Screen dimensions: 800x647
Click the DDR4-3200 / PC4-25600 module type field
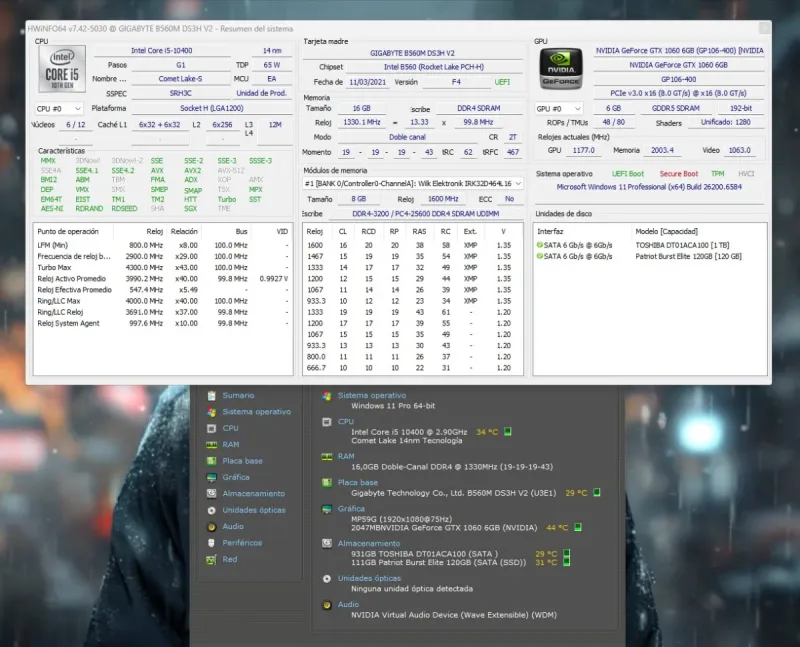[426, 214]
